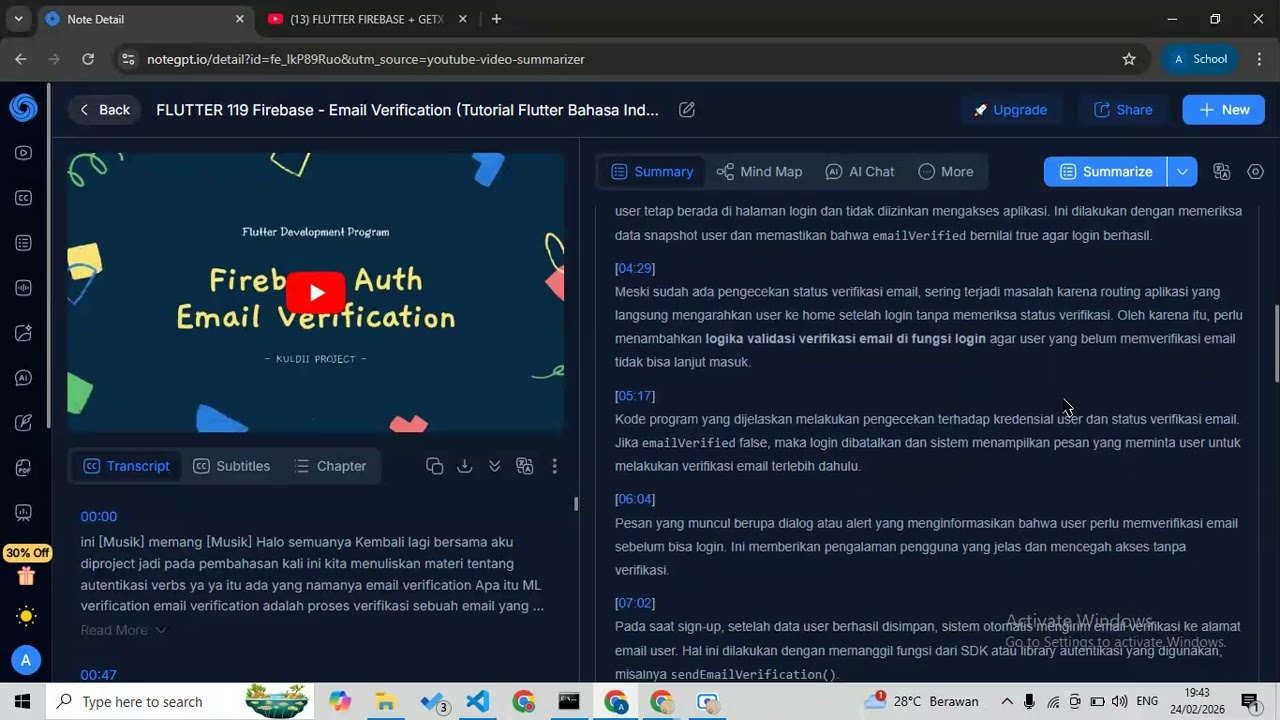The image size is (1280, 720).
Task: Open the Summarize dropdown arrow
Action: tap(1182, 172)
